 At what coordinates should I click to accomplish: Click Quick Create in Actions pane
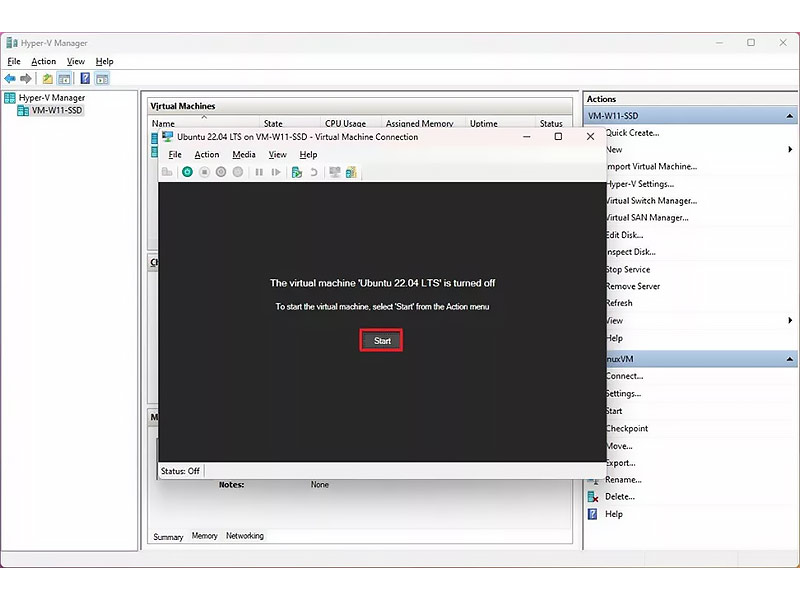click(x=632, y=133)
